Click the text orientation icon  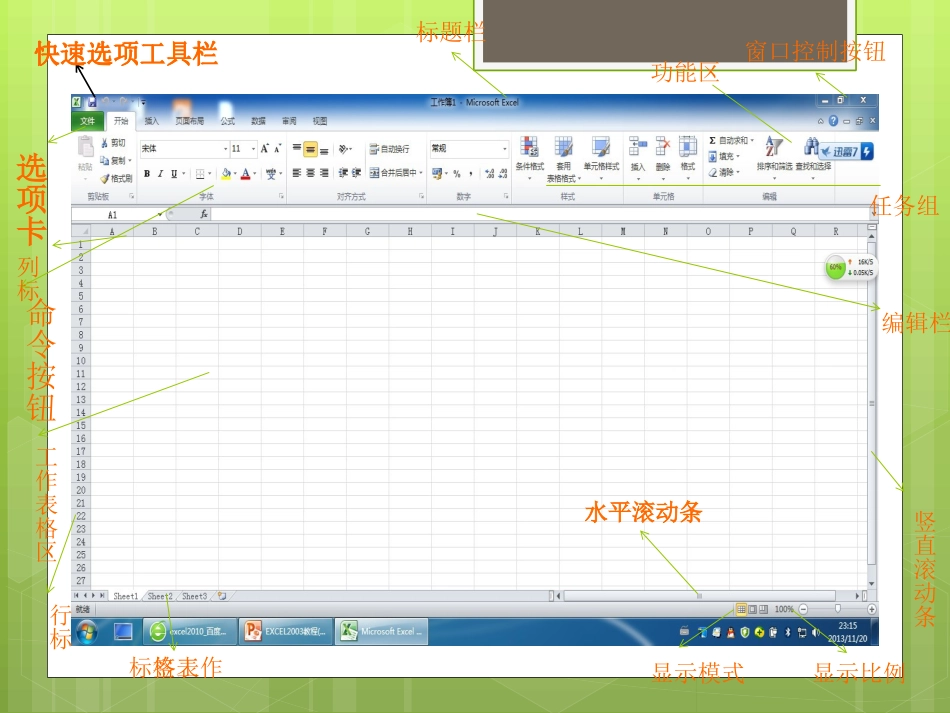344,148
